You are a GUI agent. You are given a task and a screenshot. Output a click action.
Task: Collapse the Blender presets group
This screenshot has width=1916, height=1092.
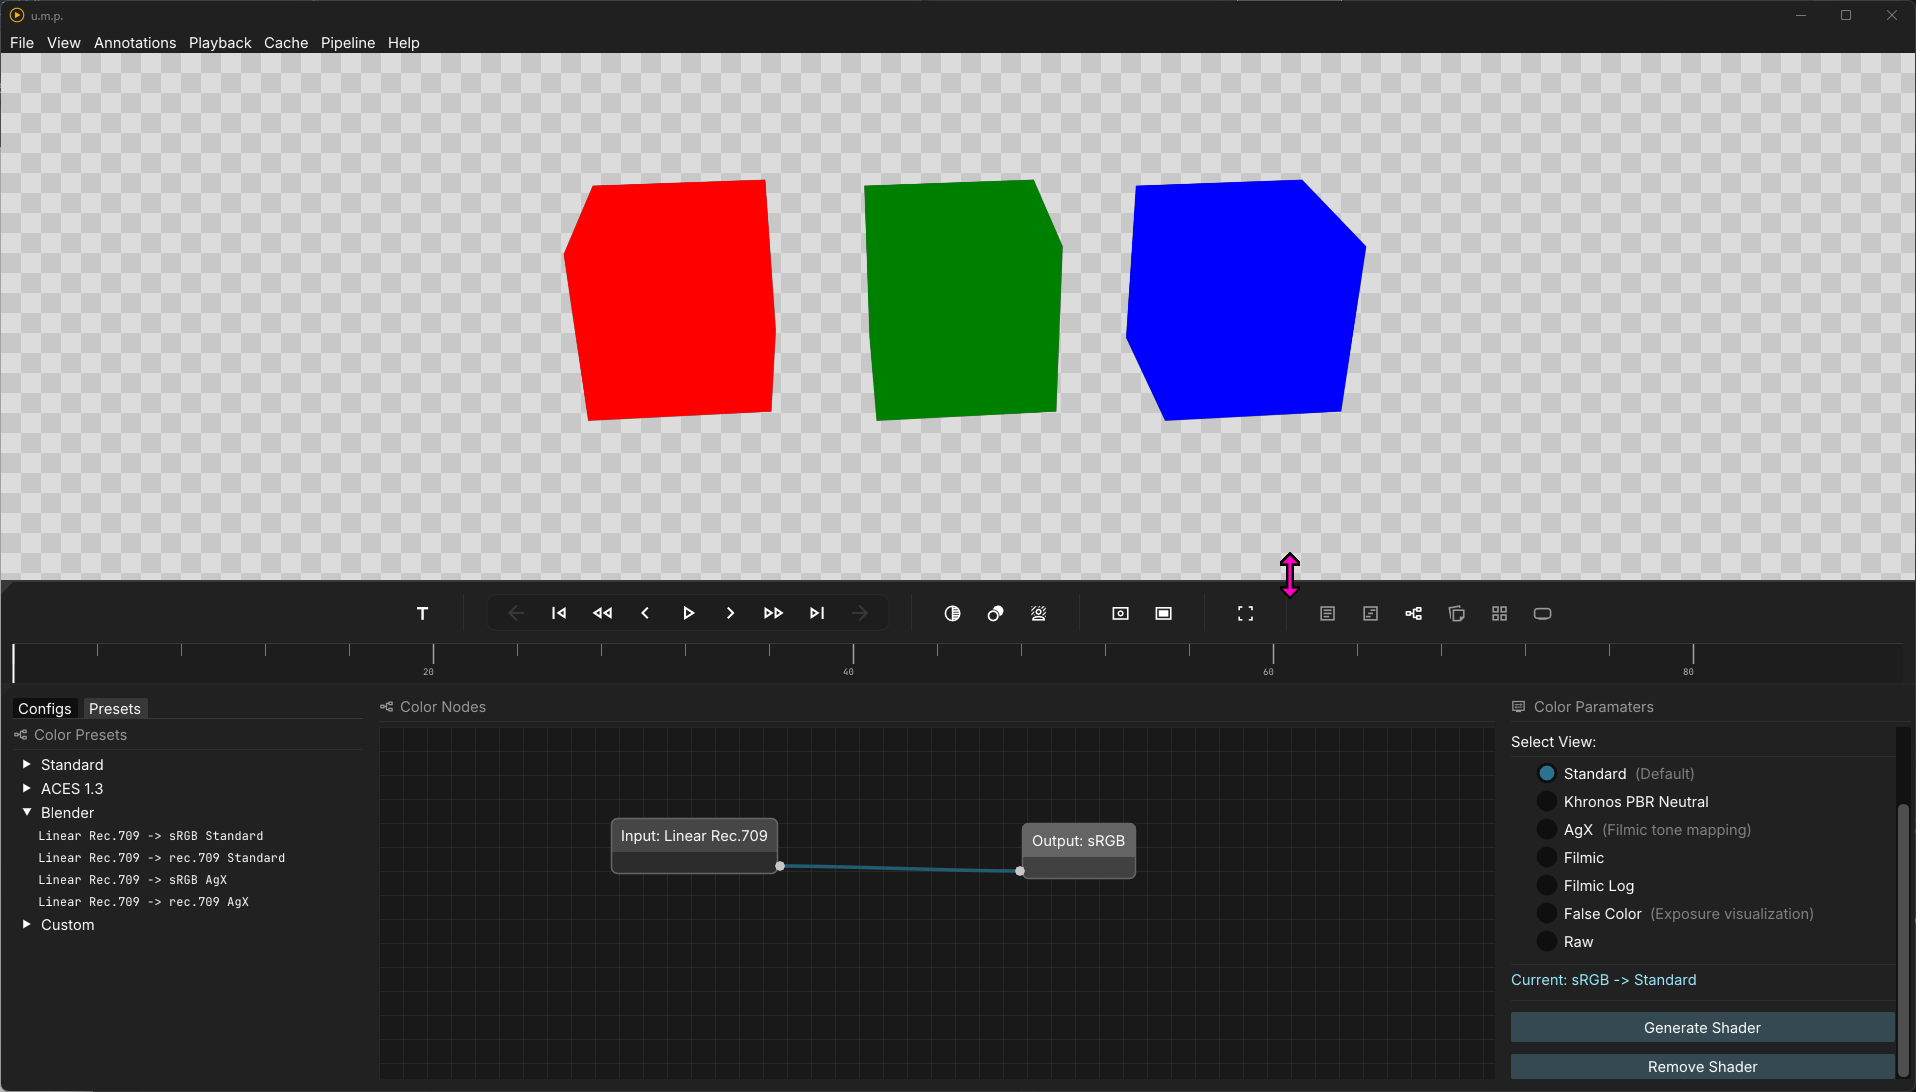click(27, 813)
